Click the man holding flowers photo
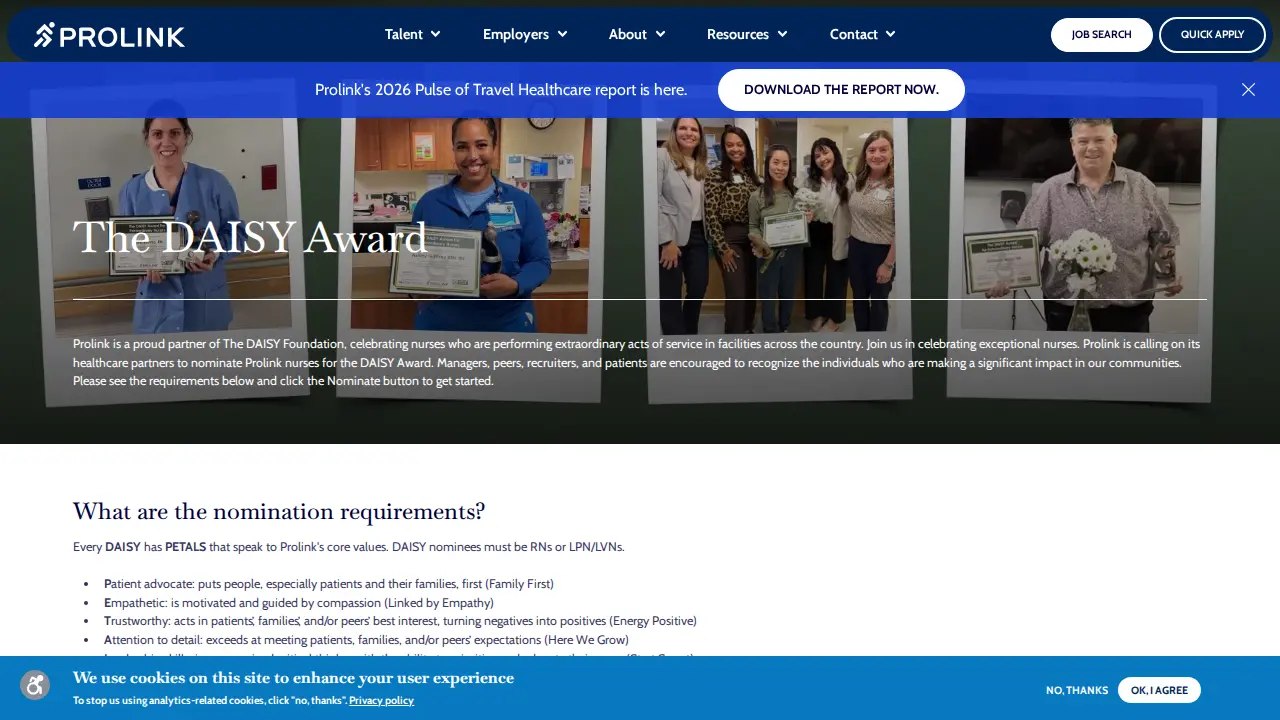 click(x=1084, y=240)
